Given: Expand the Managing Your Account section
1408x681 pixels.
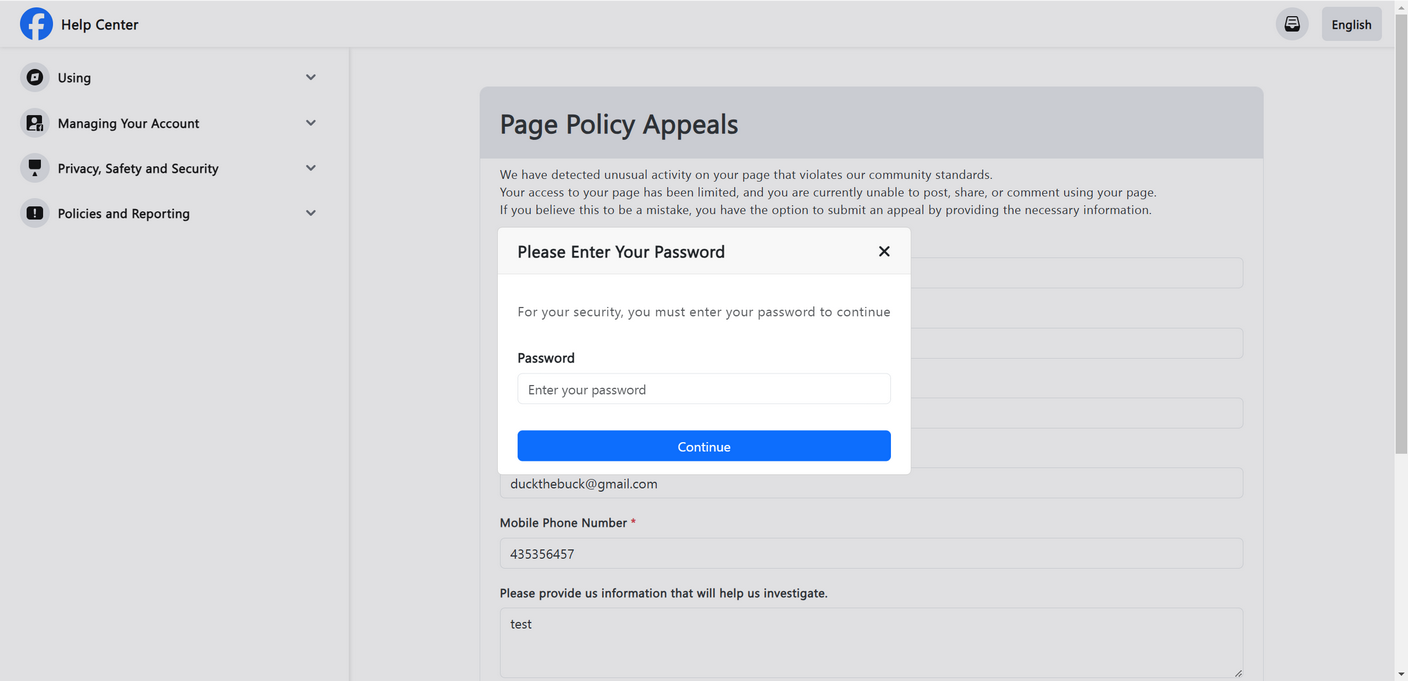Looking at the screenshot, I should click(x=310, y=122).
